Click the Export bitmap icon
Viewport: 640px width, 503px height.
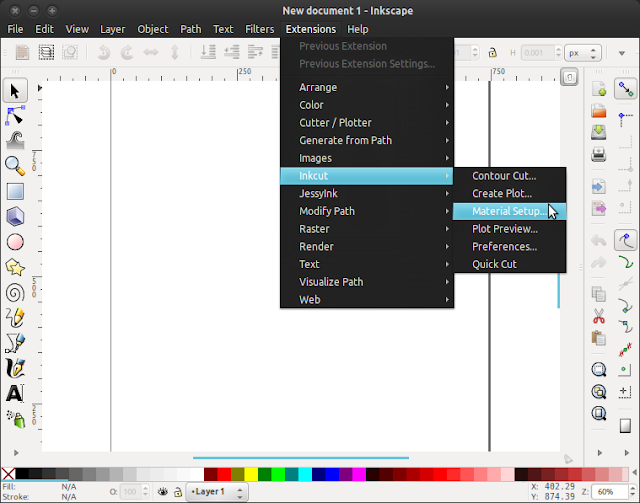[599, 209]
